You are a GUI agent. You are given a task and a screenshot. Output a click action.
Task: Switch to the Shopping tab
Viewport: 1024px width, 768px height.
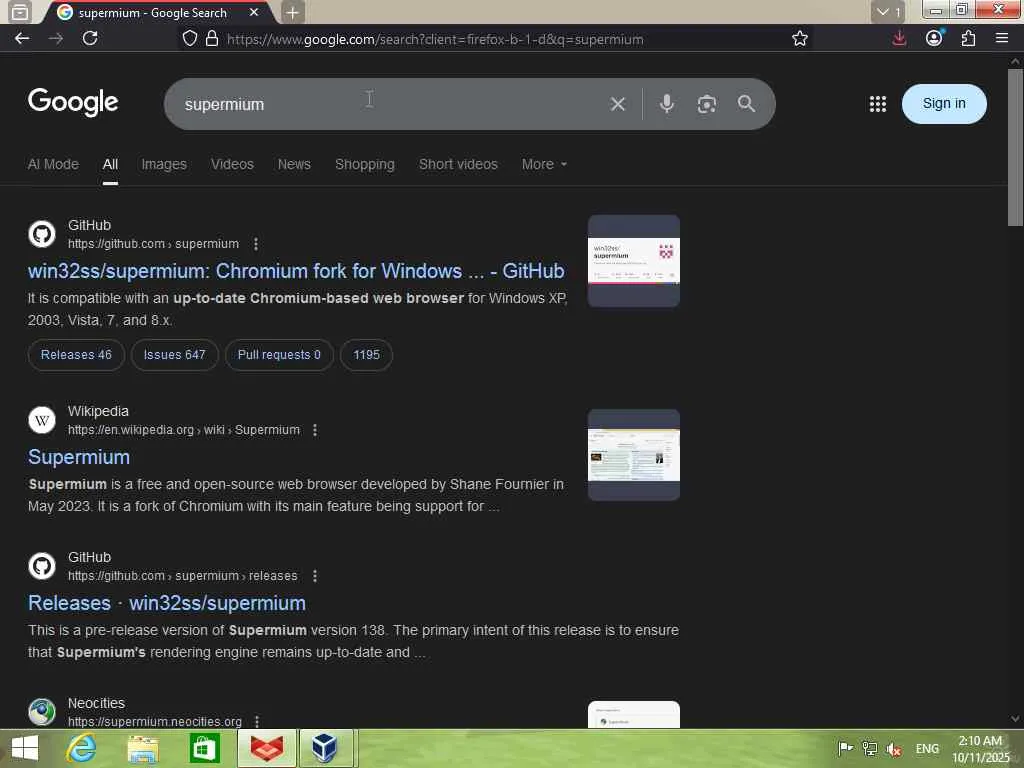[364, 165]
